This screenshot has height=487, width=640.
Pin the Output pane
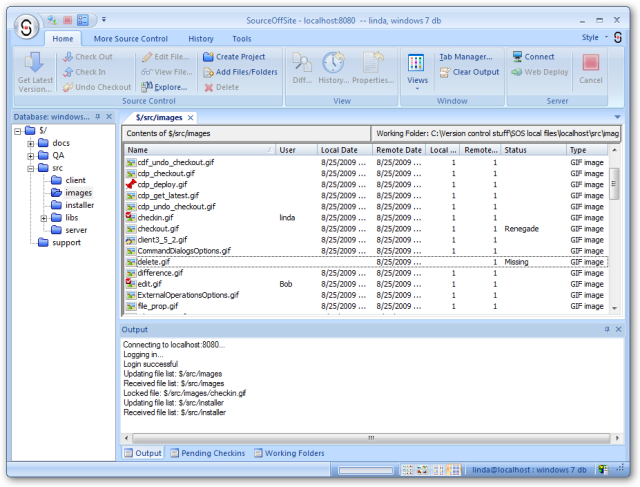[x=607, y=329]
